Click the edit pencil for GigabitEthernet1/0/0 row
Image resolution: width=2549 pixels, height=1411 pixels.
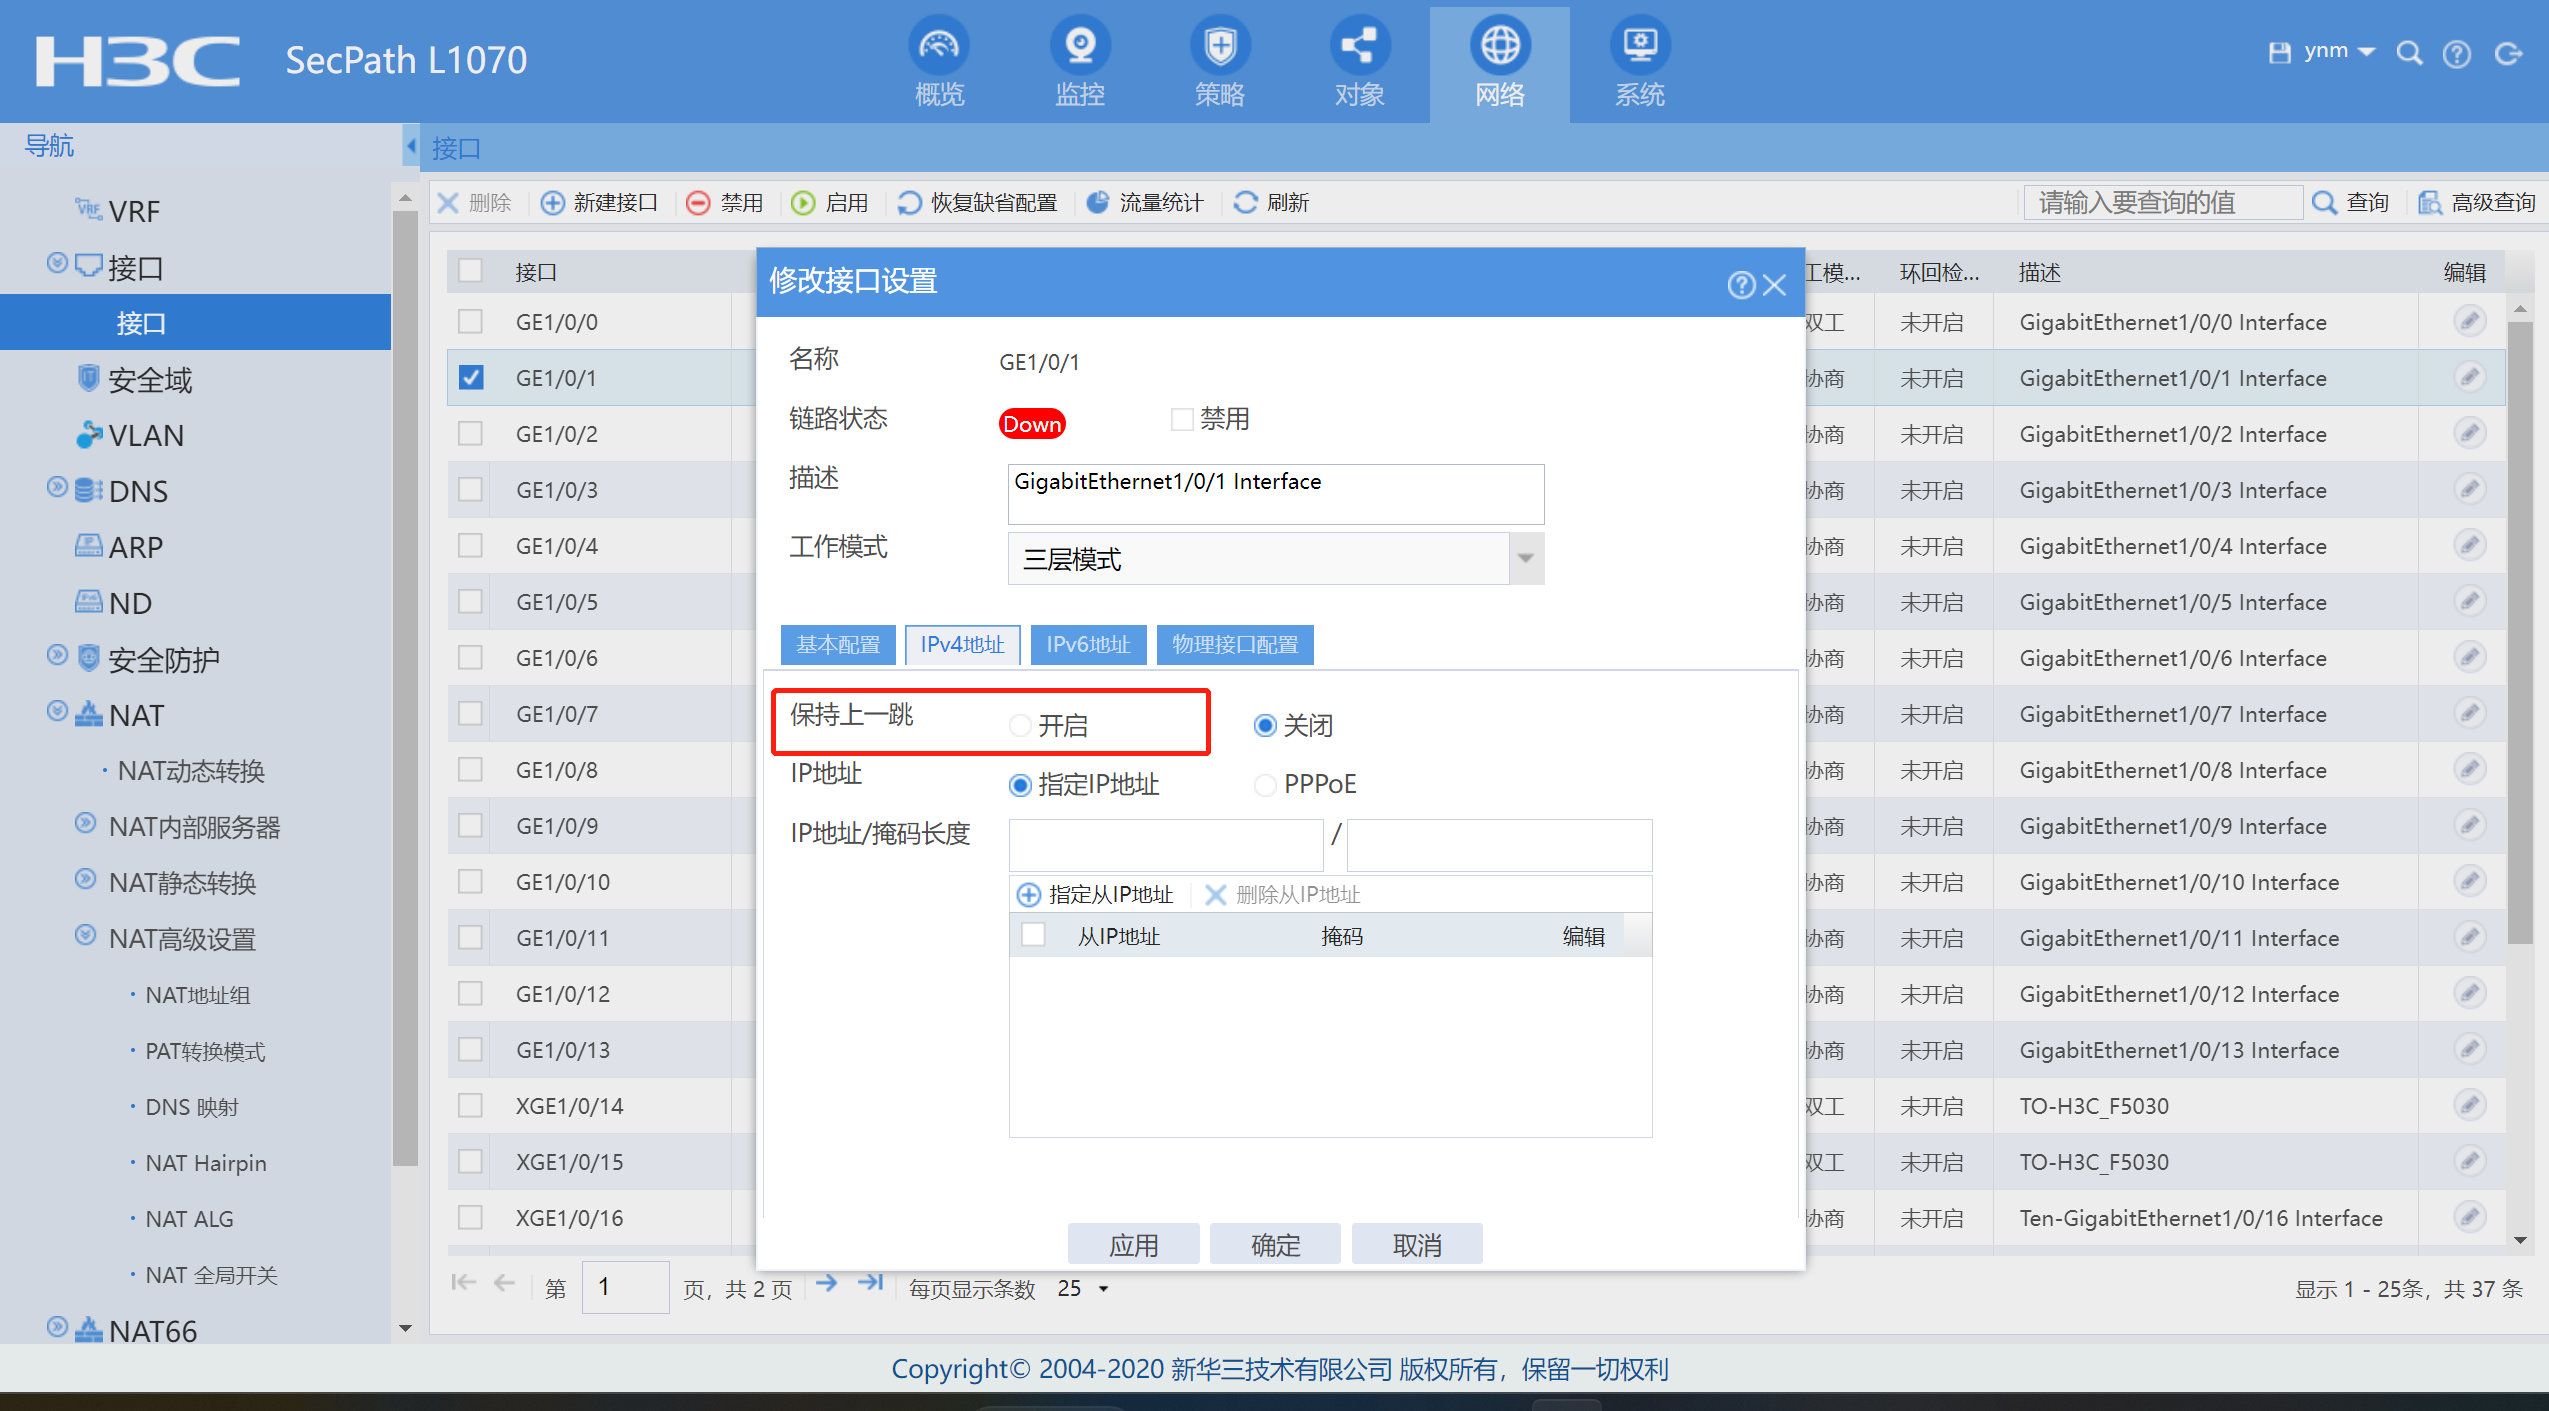pos(2469,321)
